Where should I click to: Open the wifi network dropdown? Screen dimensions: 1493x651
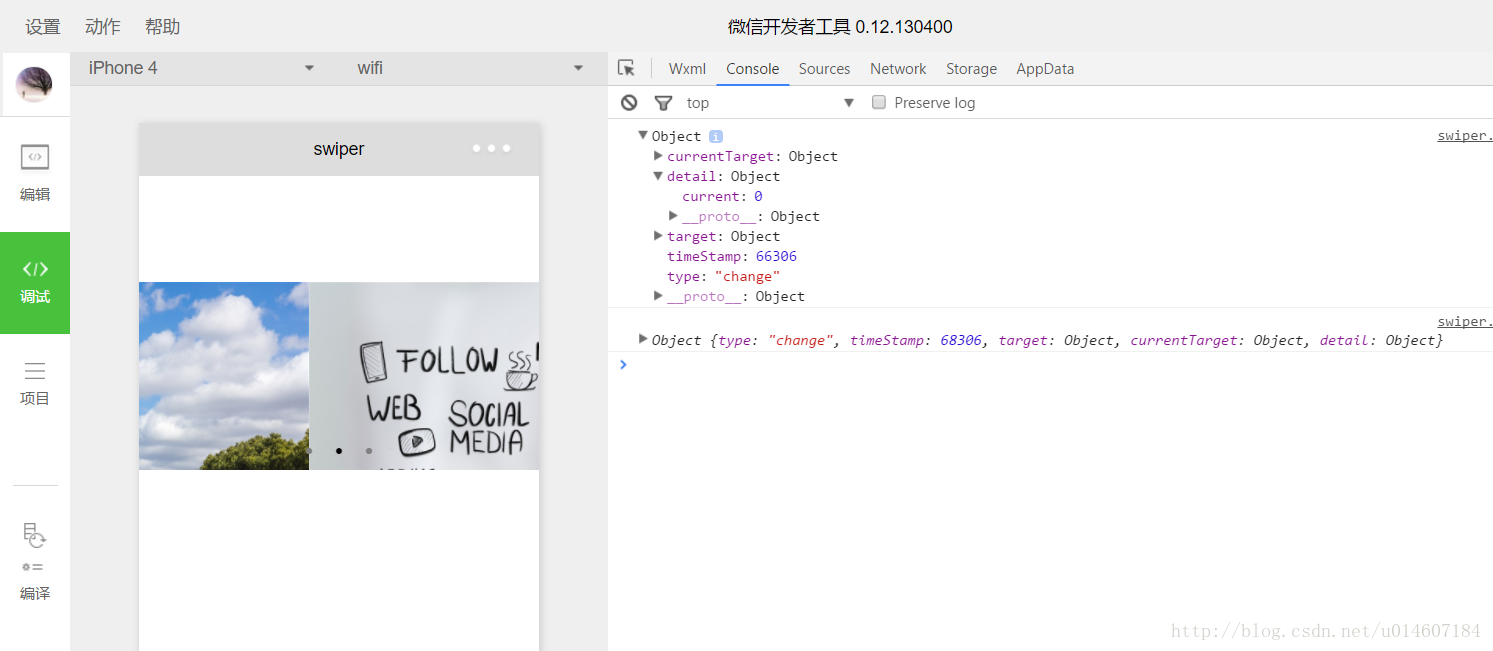pyautogui.click(x=470, y=68)
